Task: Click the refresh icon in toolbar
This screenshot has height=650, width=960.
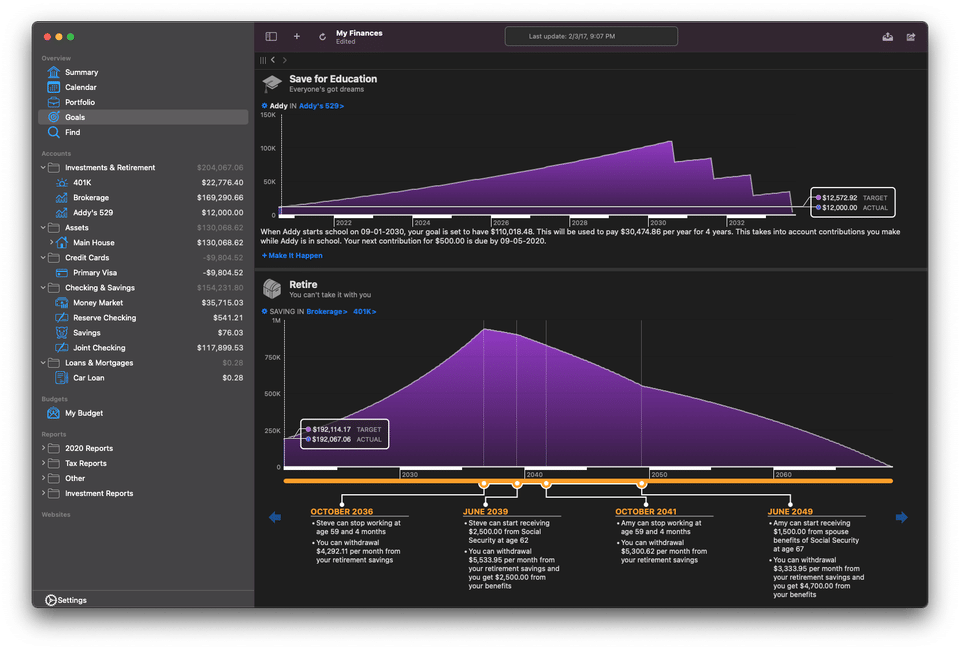Action: [322, 37]
